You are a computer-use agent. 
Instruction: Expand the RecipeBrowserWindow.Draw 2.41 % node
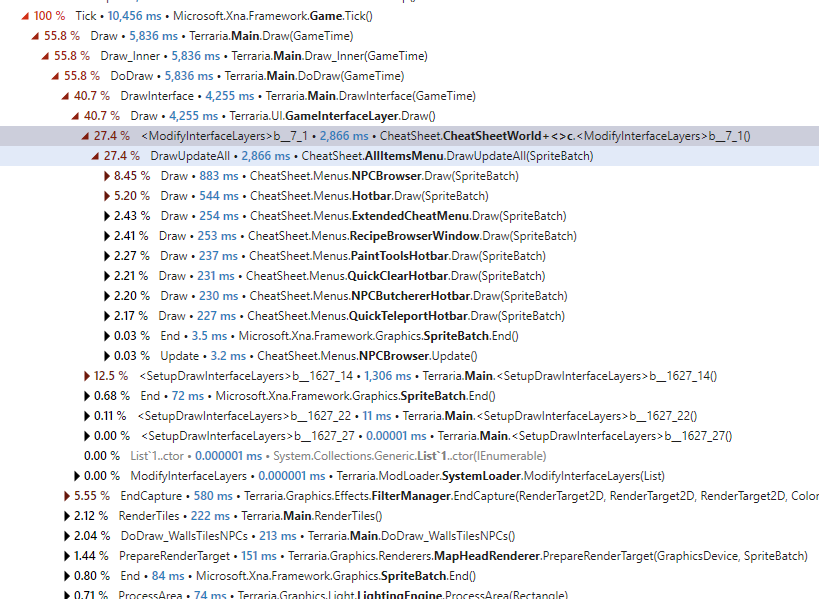pos(107,236)
